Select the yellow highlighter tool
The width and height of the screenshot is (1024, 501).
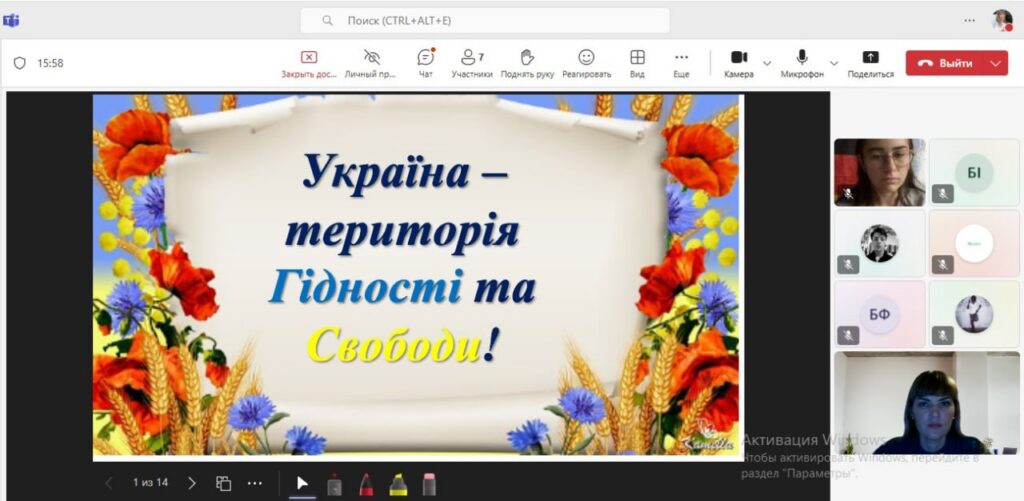(x=398, y=484)
